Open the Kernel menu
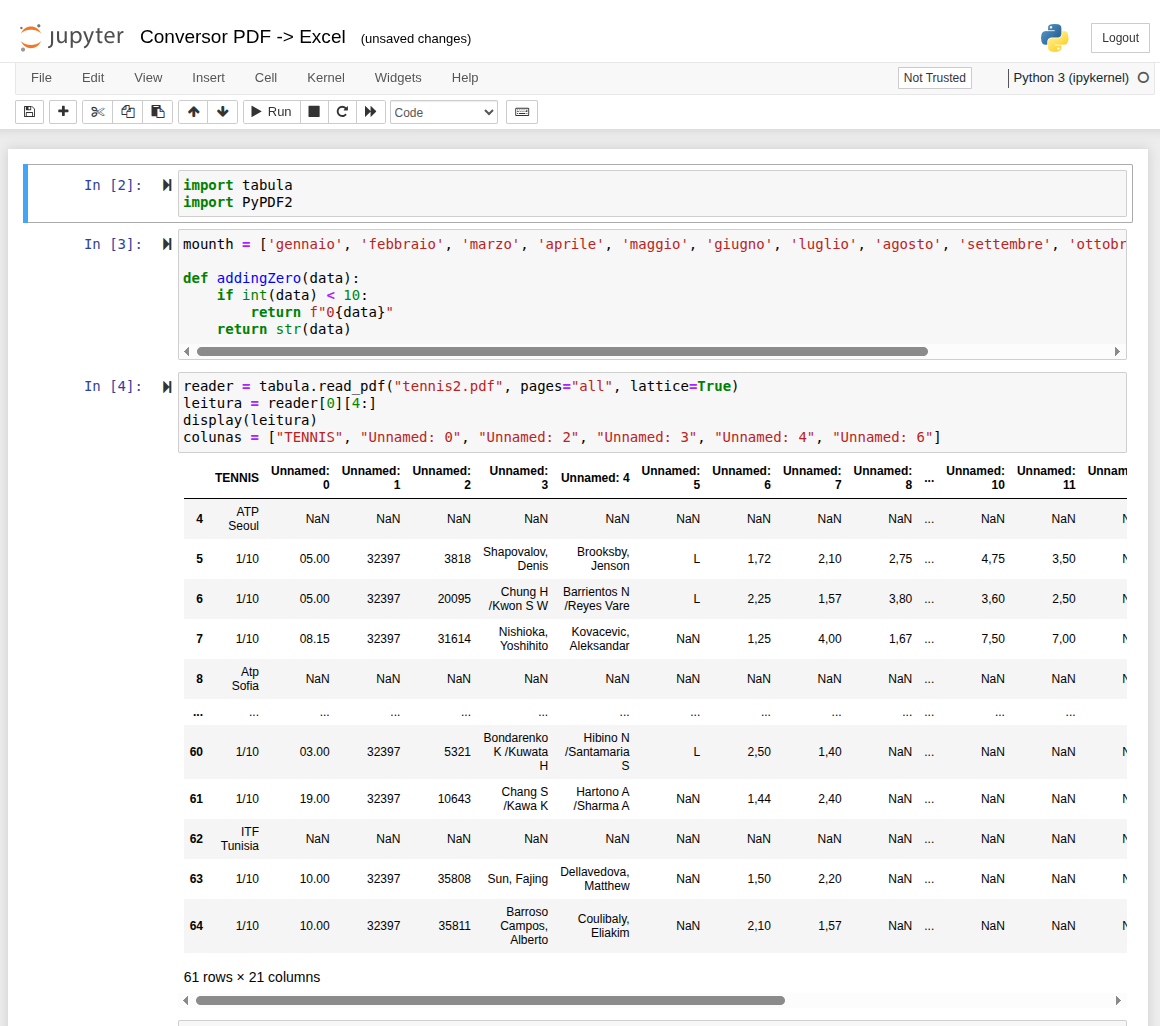Screen dimensions: 1160x1026 point(326,77)
